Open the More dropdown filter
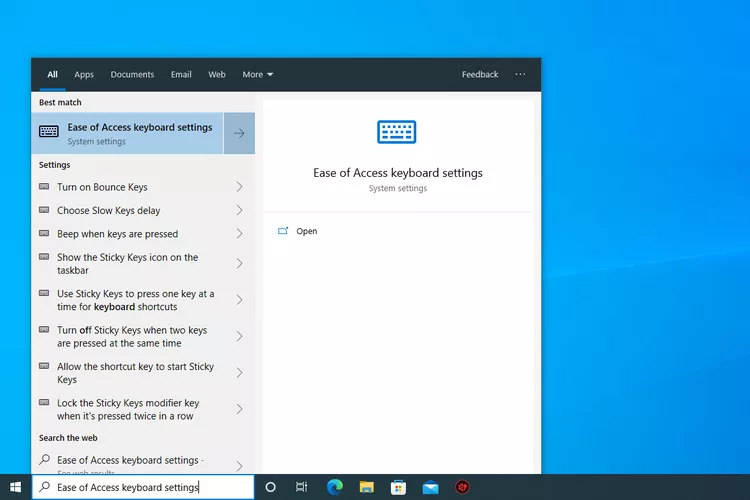Image resolution: width=750 pixels, height=500 pixels. coord(257,74)
